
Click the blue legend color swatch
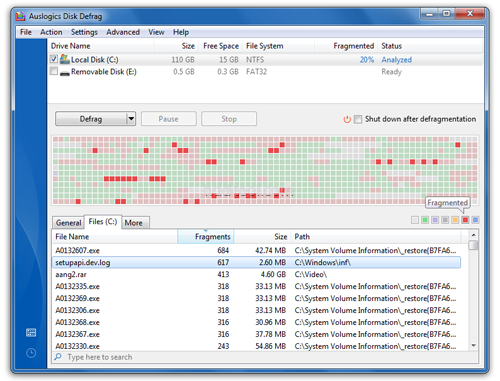[x=475, y=220]
